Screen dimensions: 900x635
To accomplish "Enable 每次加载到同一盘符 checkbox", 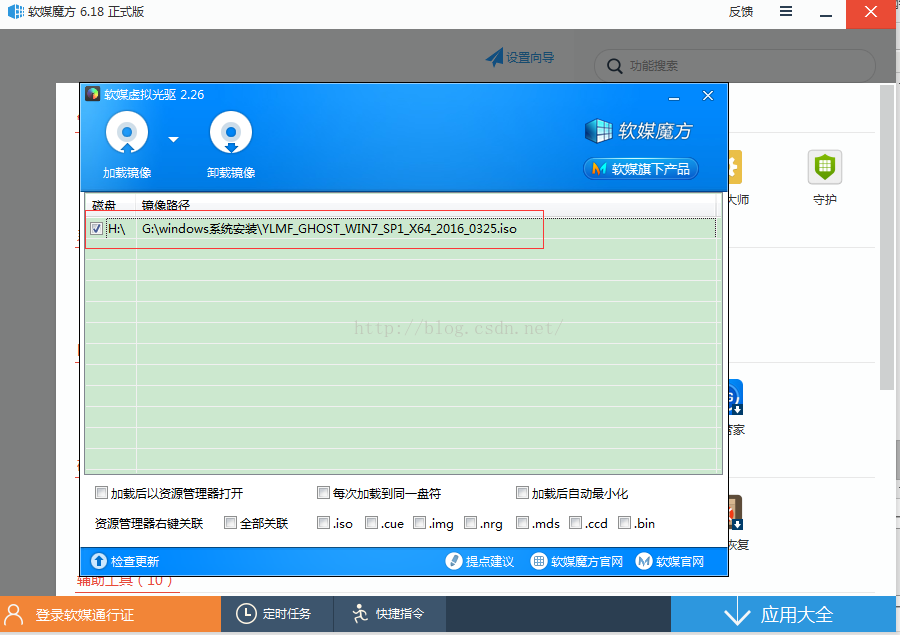I will pyautogui.click(x=324, y=493).
